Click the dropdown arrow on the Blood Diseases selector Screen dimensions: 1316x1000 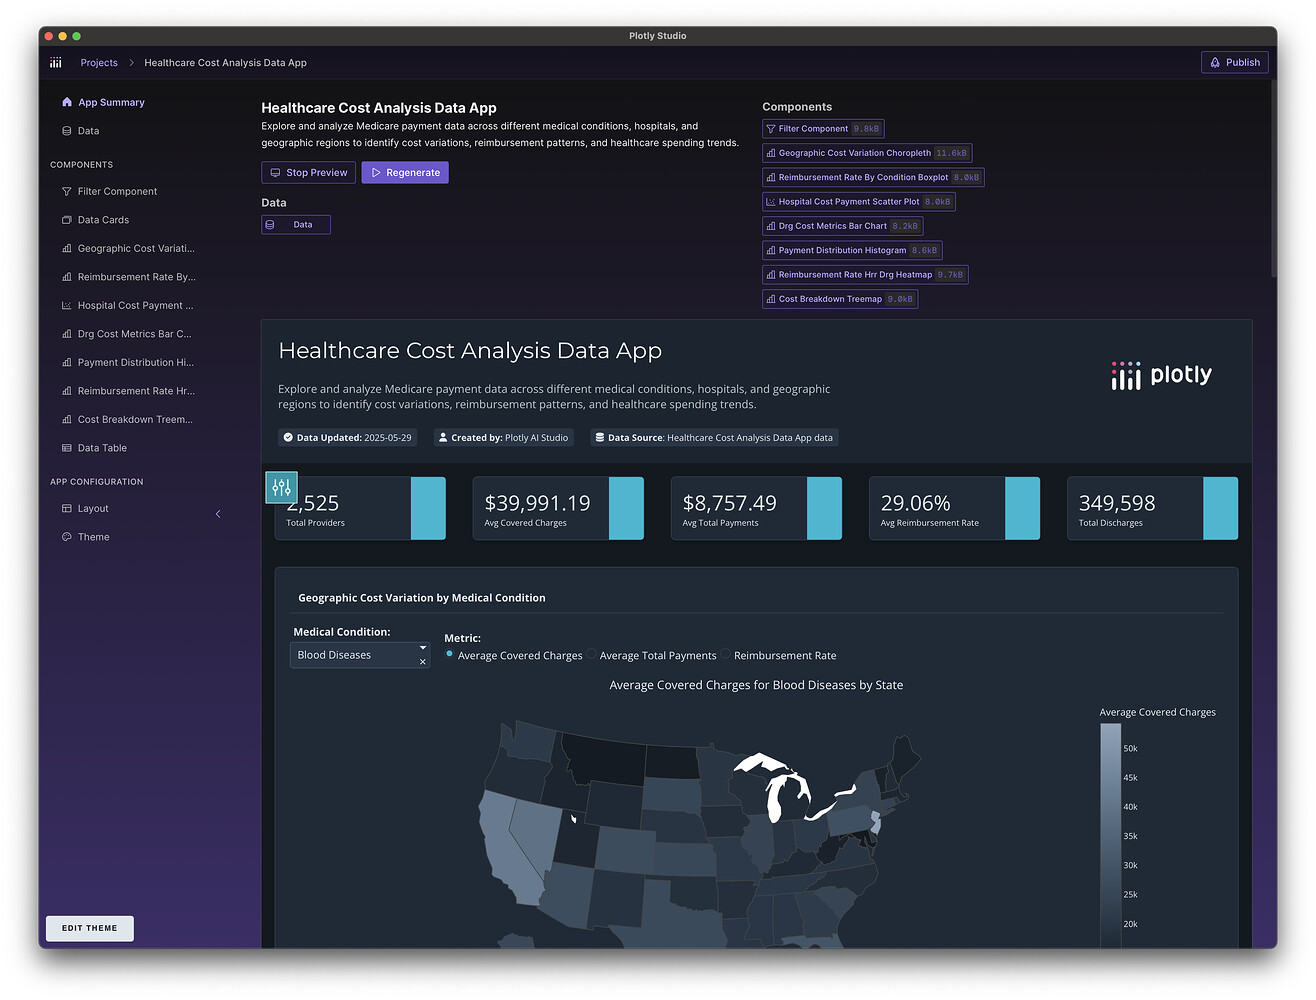point(422,649)
